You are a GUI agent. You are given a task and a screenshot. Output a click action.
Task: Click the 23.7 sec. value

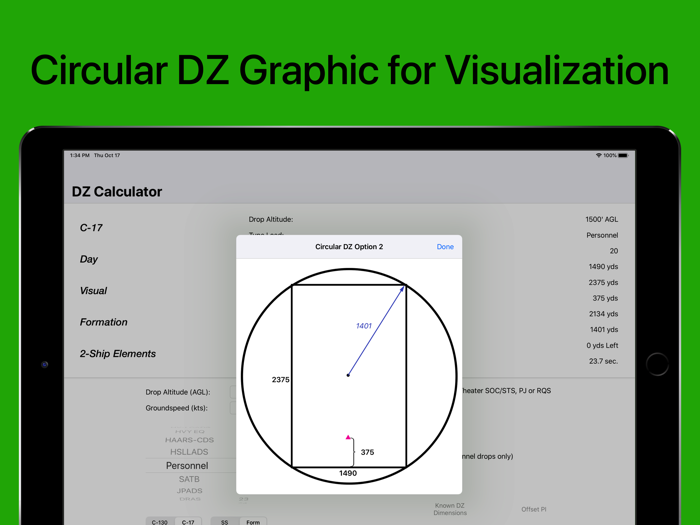pyautogui.click(x=603, y=361)
